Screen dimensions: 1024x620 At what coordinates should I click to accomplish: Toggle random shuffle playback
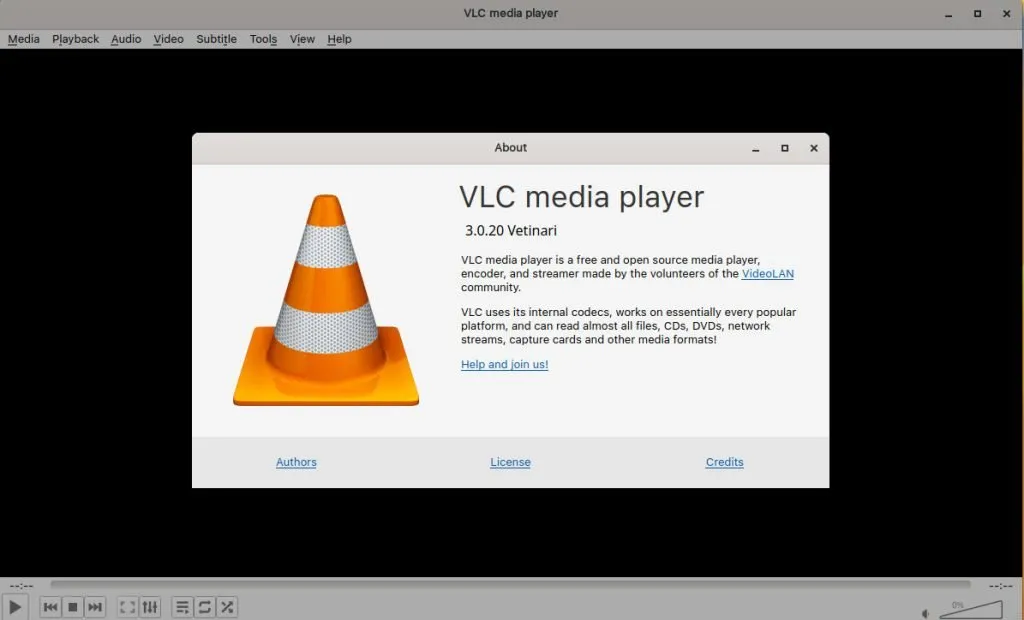(x=227, y=607)
